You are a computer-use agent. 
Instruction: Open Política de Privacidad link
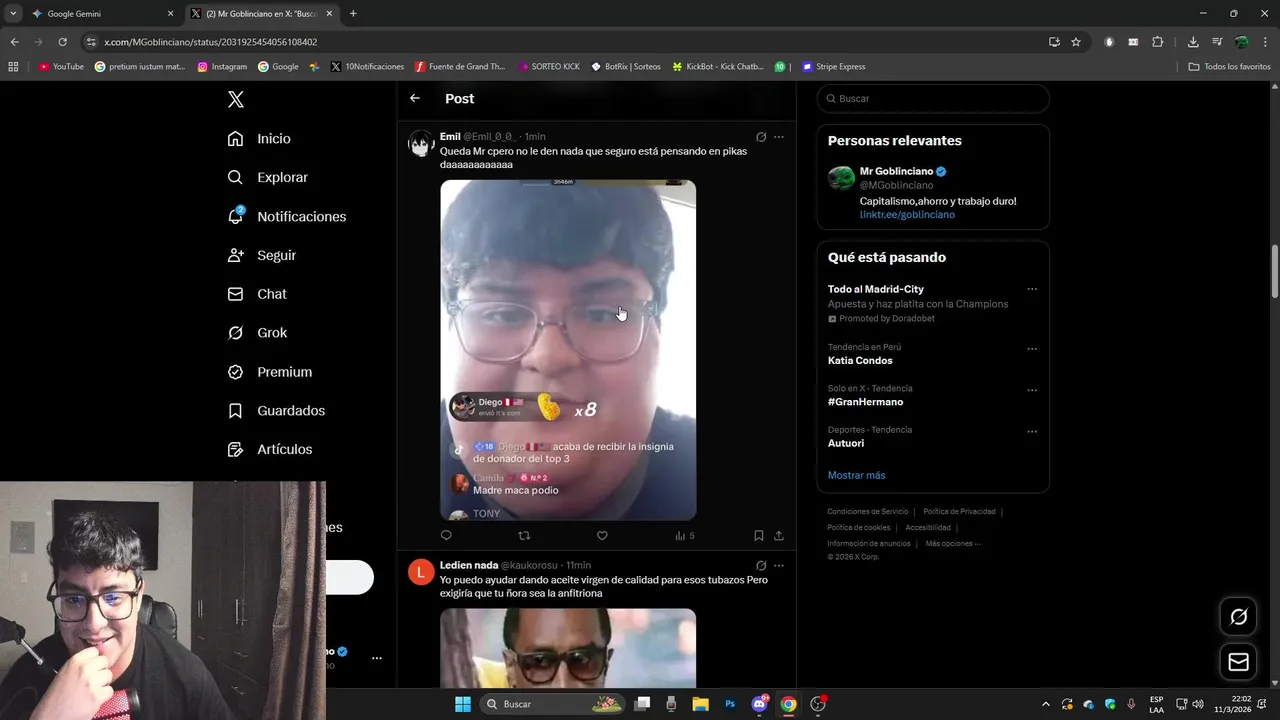pyautogui.click(x=959, y=512)
